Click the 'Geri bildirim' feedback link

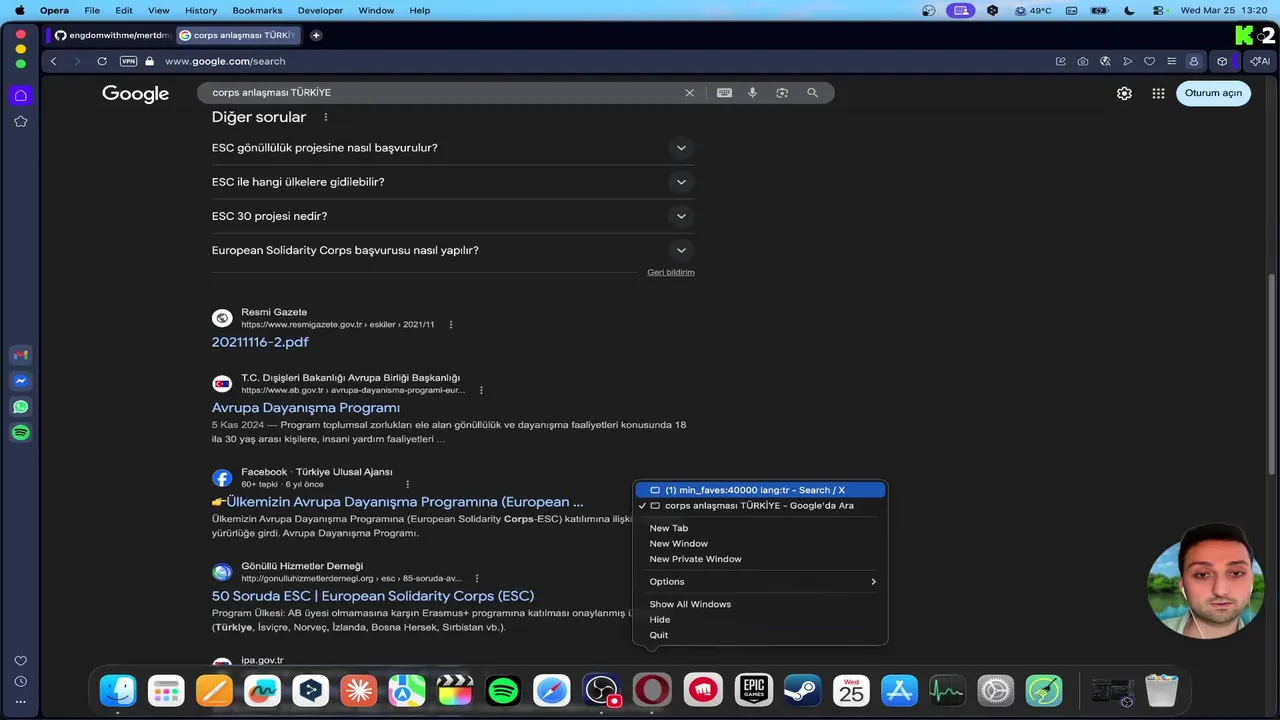(671, 272)
